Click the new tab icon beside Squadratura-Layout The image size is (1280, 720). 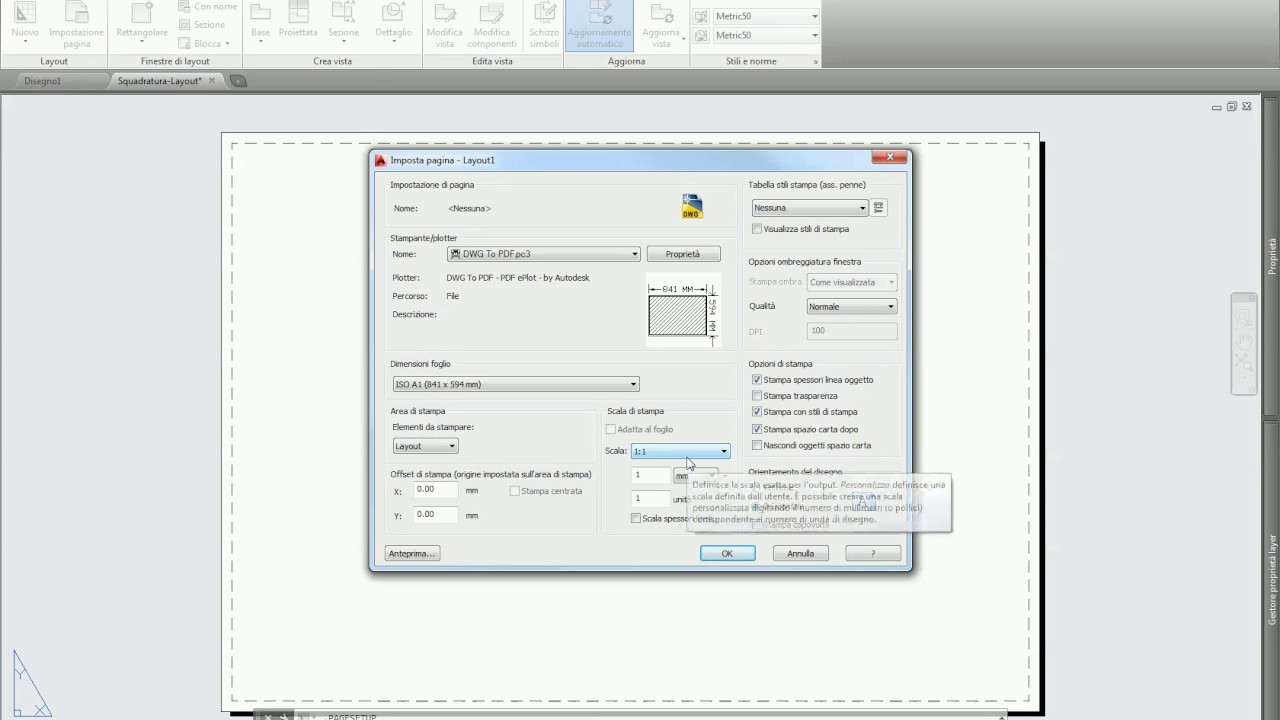pyautogui.click(x=237, y=81)
